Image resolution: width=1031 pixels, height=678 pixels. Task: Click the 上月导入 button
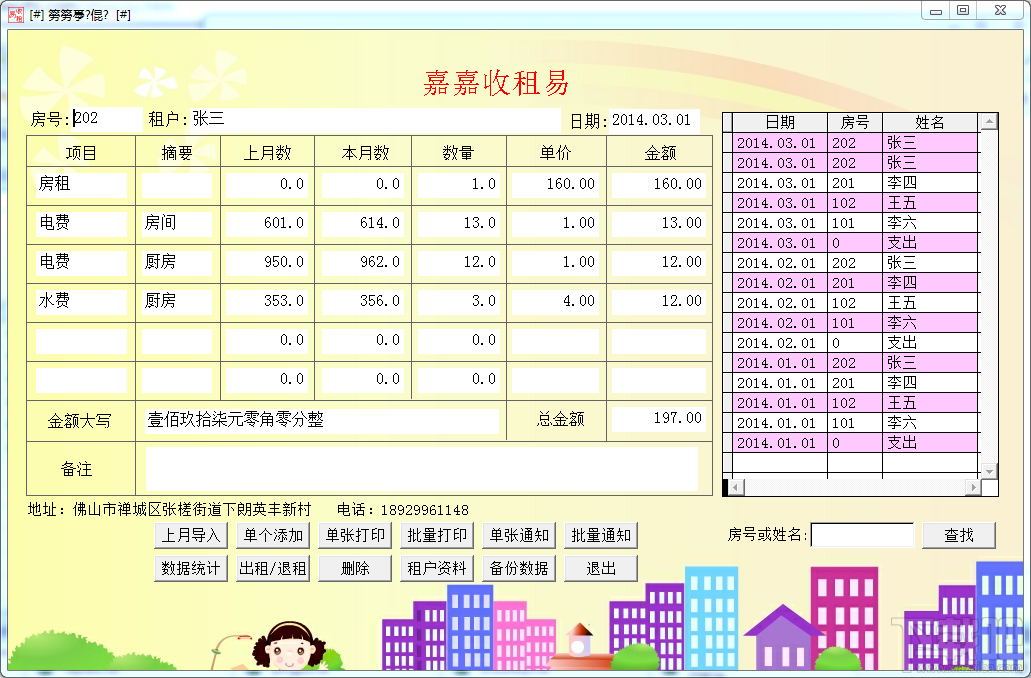tap(191, 535)
